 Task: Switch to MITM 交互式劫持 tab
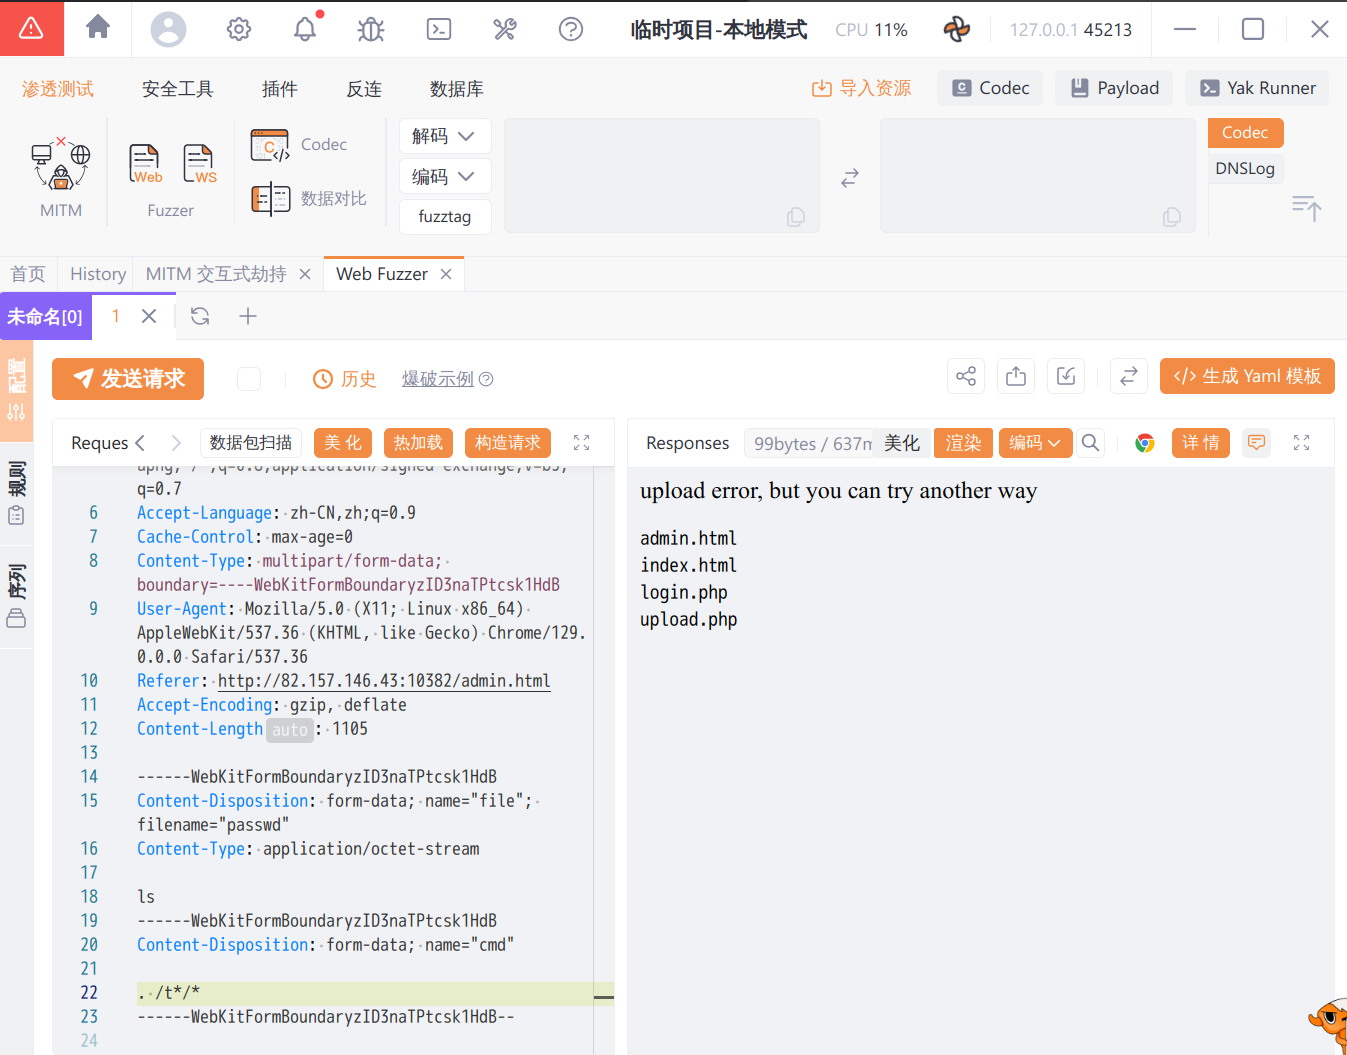click(216, 274)
